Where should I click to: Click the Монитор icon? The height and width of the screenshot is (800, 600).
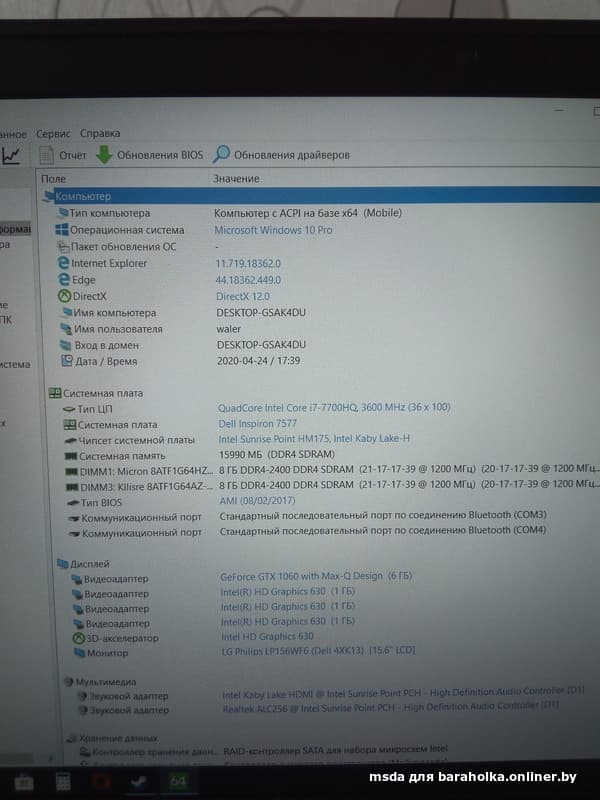click(79, 653)
